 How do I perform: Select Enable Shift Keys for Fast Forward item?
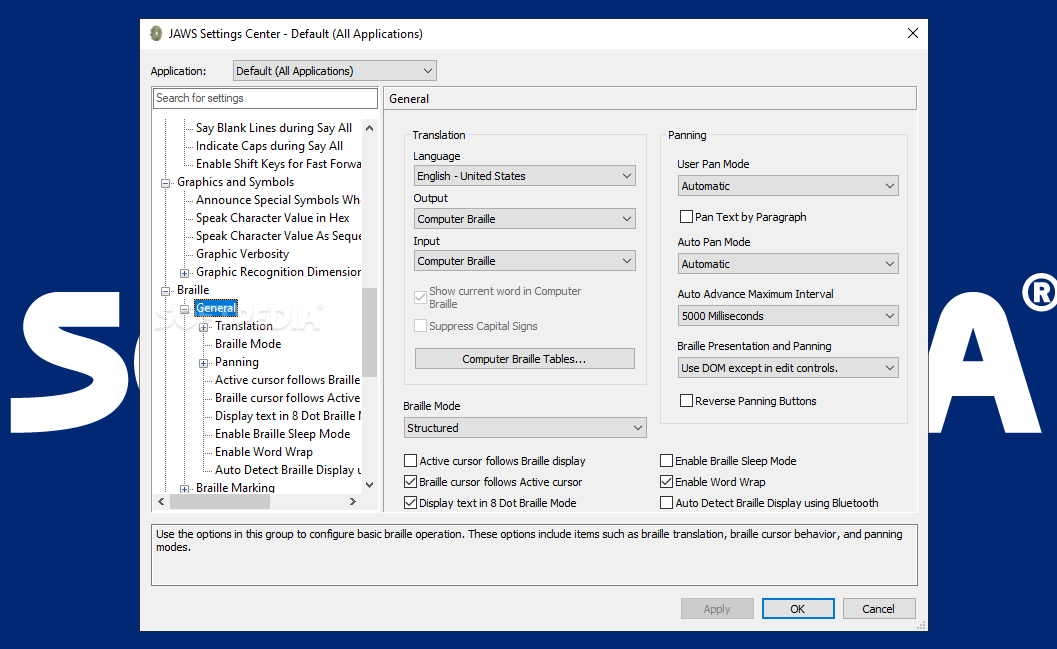point(278,164)
